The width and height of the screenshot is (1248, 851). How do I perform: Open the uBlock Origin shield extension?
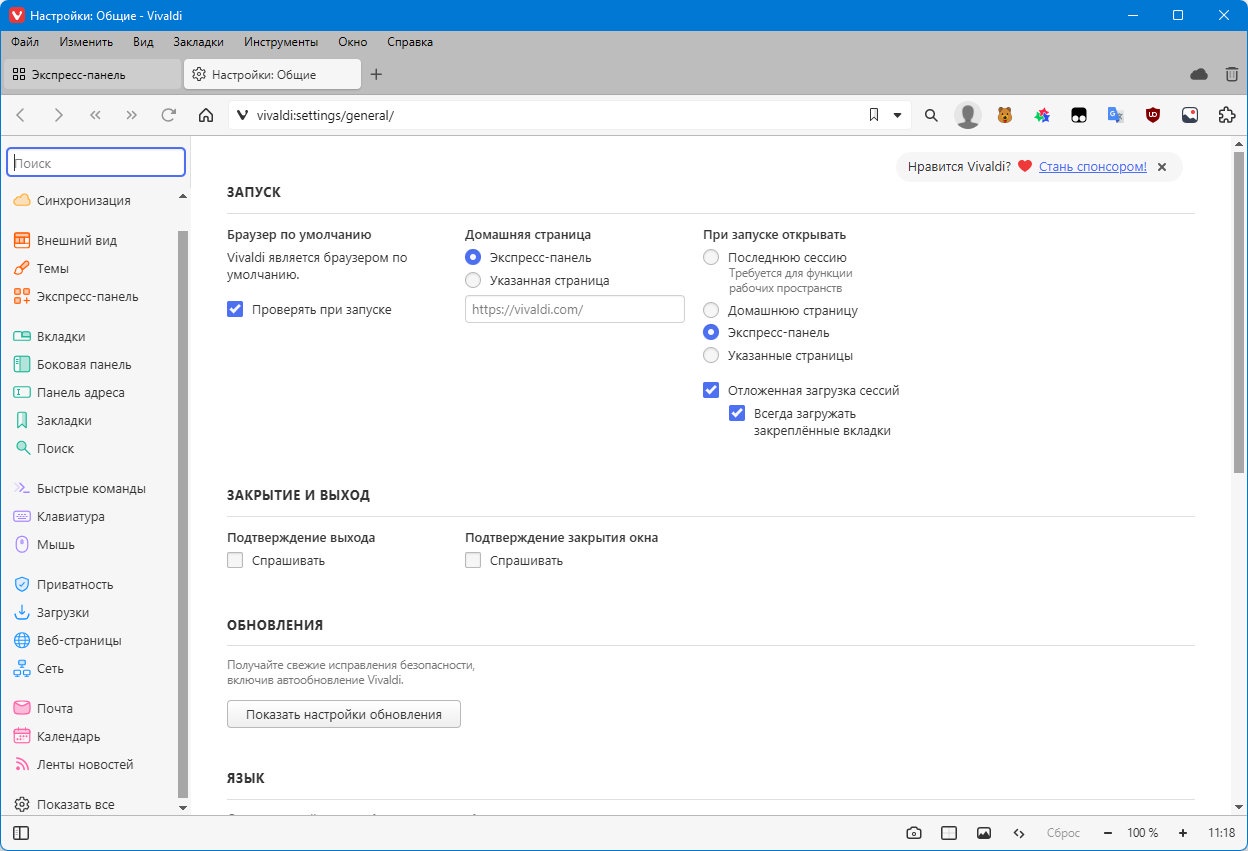tap(1153, 115)
